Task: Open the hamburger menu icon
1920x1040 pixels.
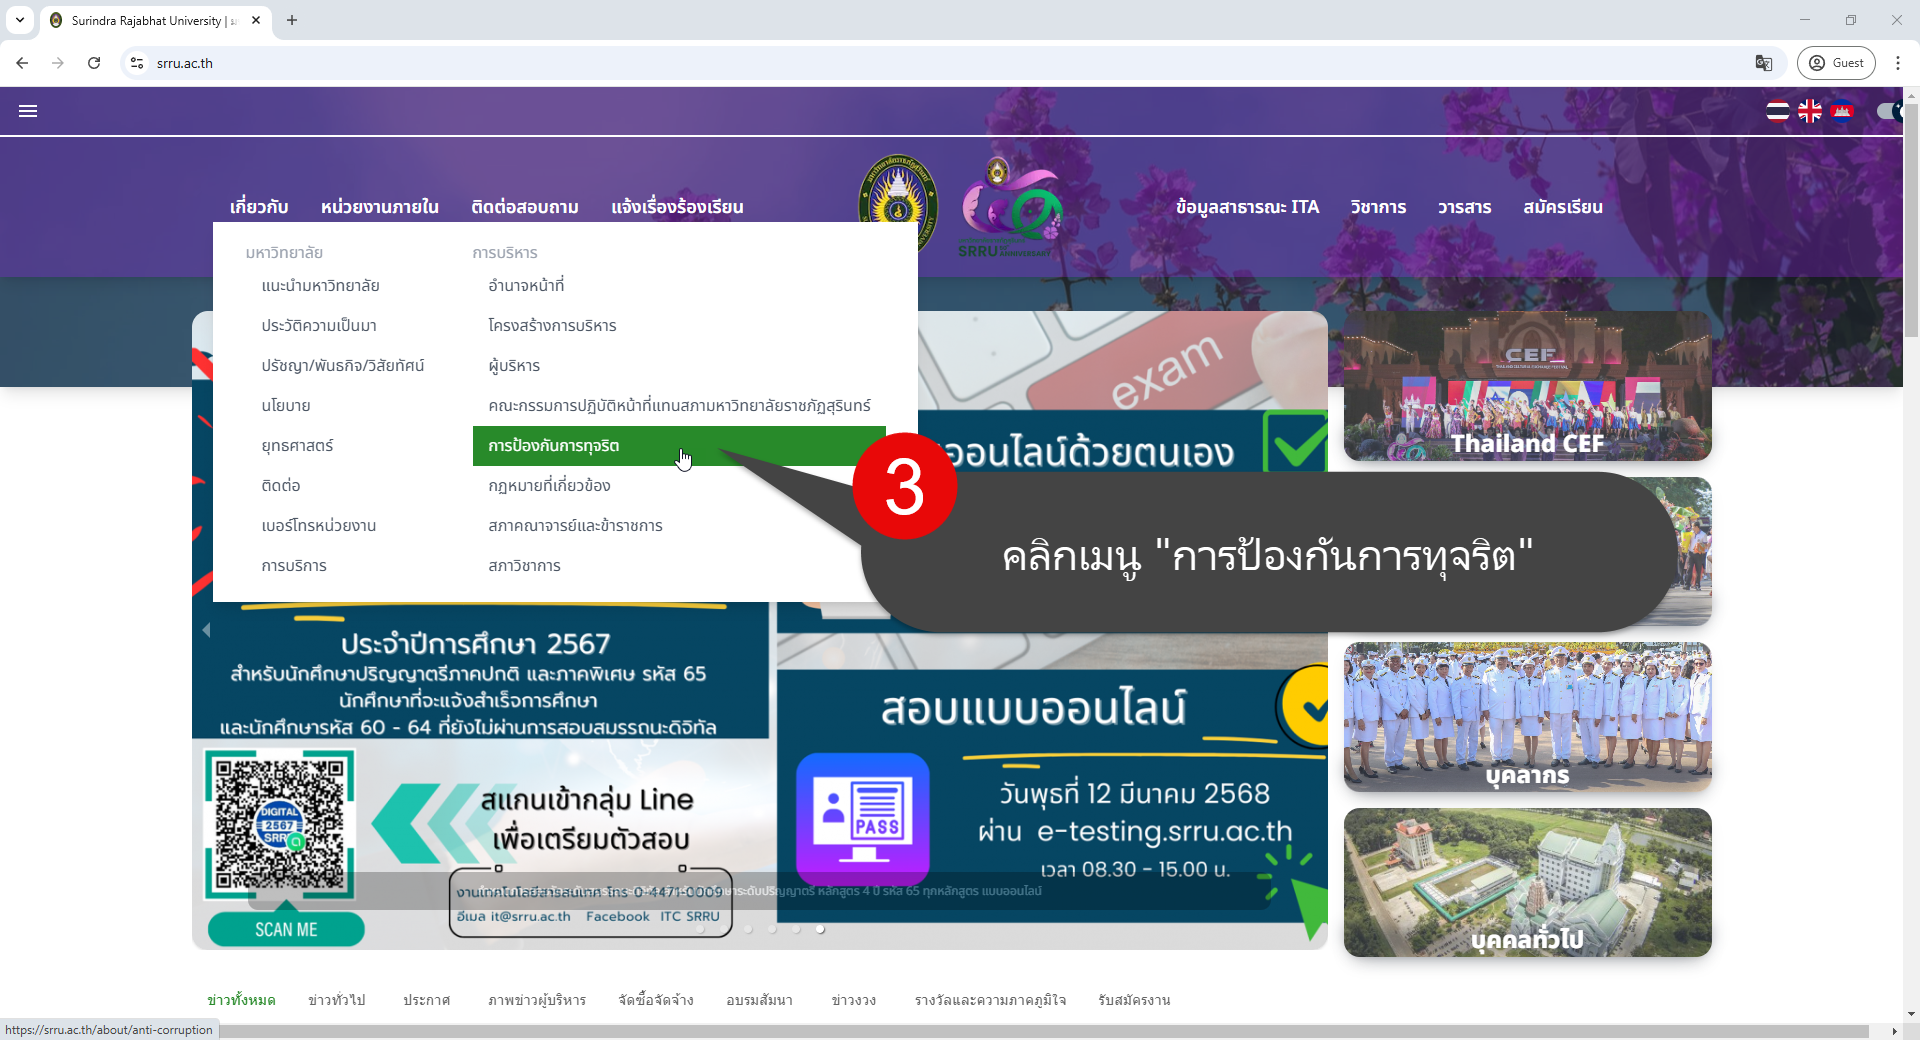Action: 28,111
